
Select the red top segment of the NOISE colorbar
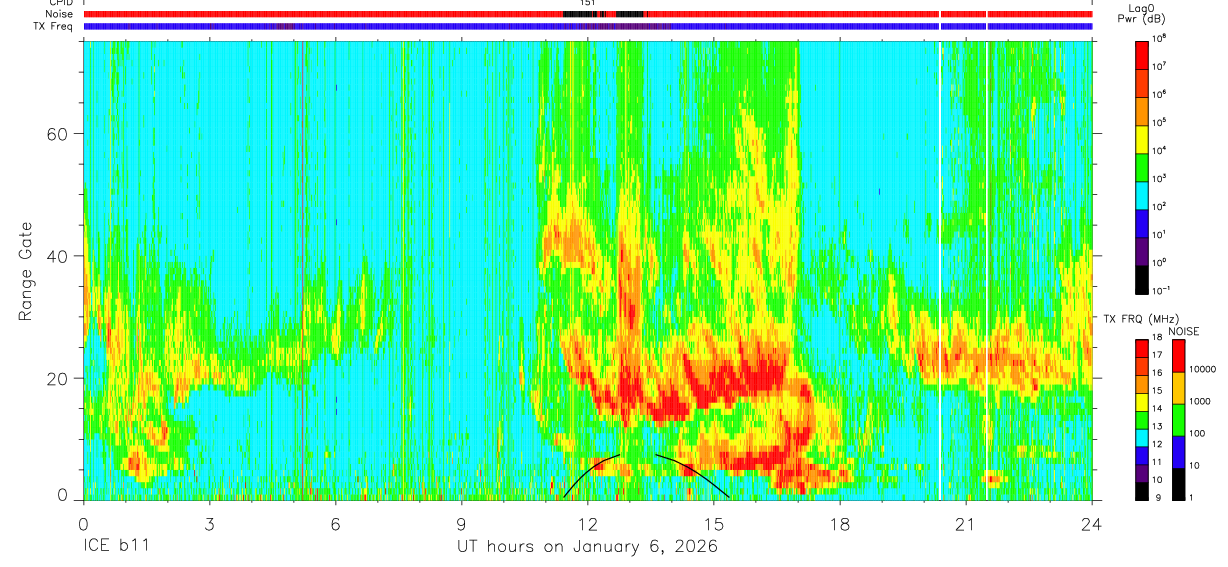click(x=1177, y=356)
